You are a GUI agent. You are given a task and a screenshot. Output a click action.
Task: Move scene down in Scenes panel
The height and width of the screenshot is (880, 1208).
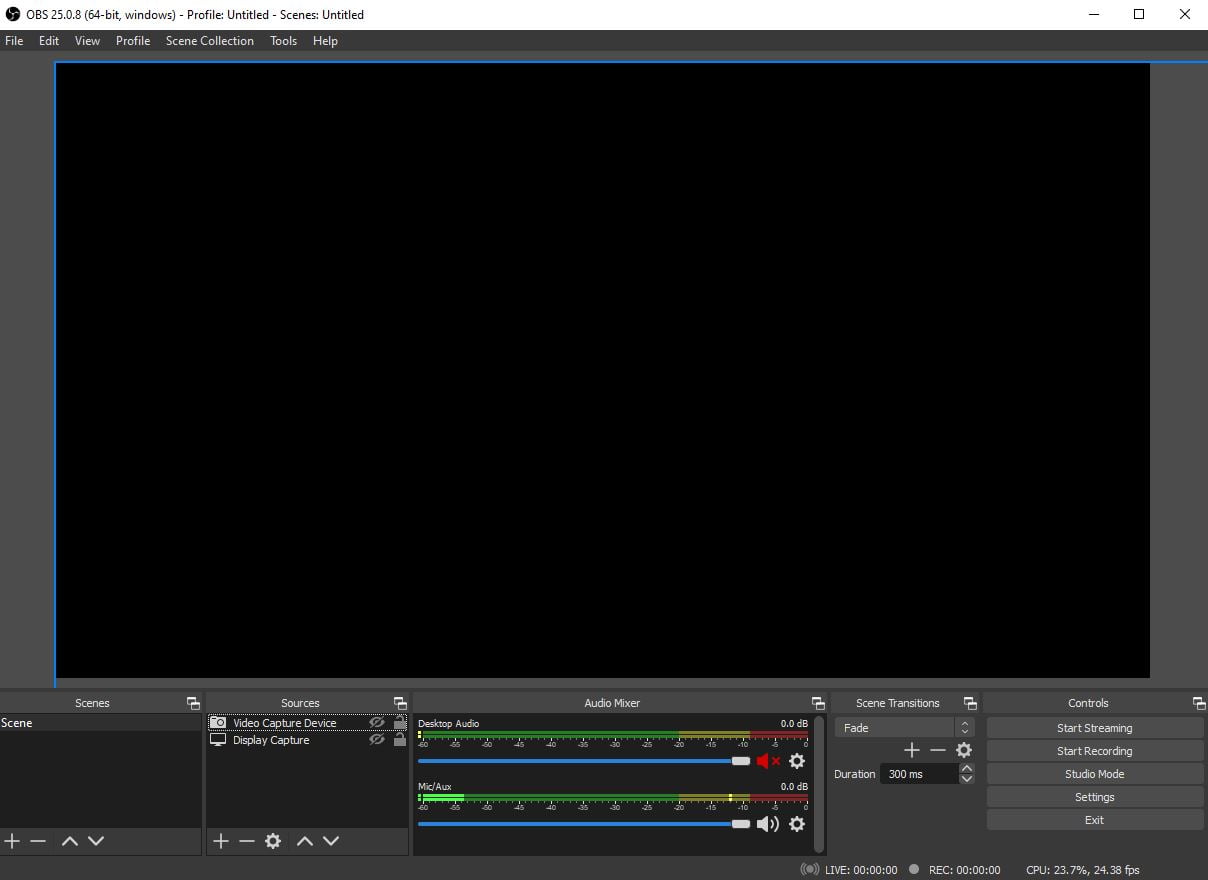pyautogui.click(x=96, y=841)
